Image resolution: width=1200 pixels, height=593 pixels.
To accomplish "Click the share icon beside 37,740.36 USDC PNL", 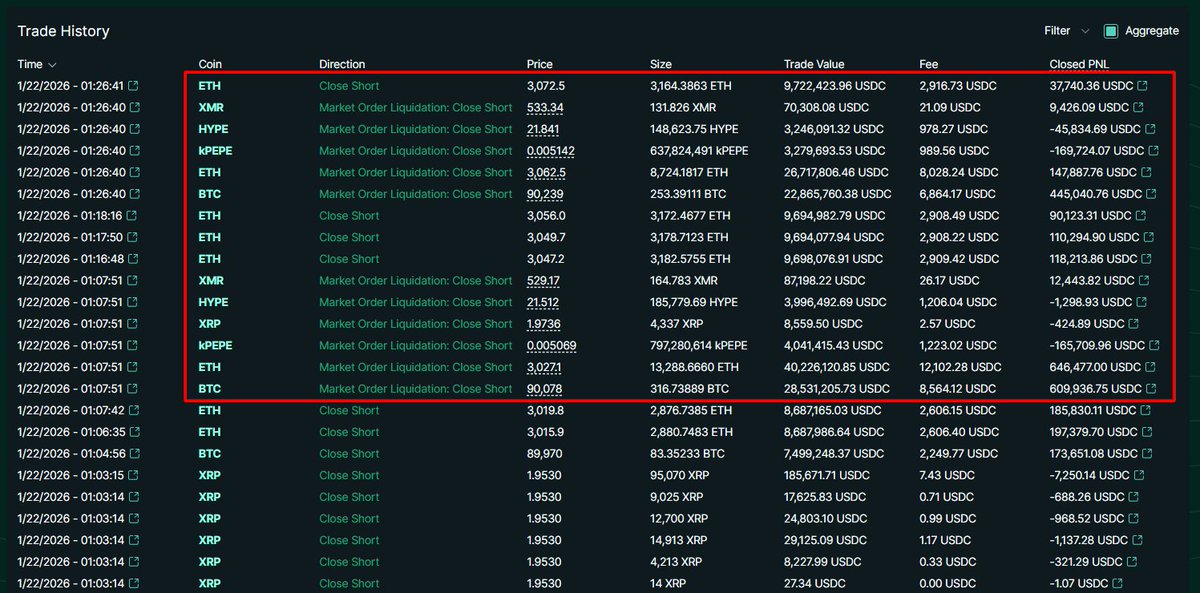I will (x=1143, y=86).
